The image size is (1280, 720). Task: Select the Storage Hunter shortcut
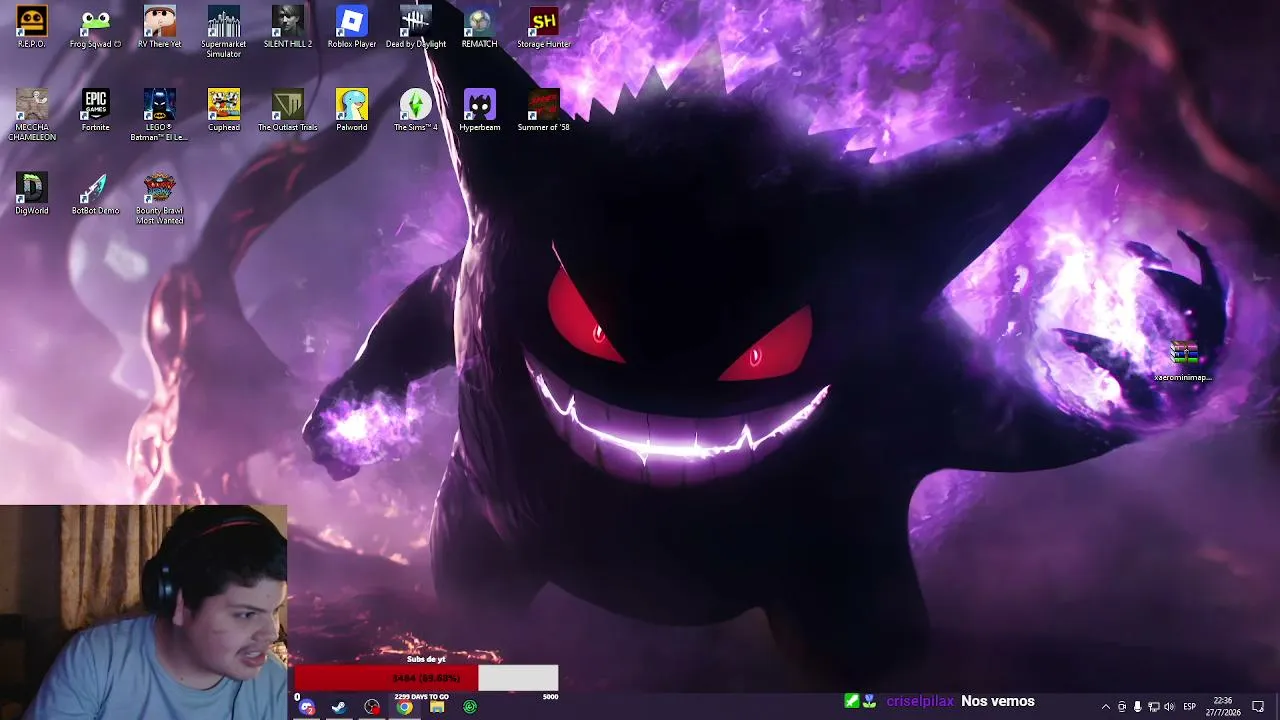pos(544,27)
